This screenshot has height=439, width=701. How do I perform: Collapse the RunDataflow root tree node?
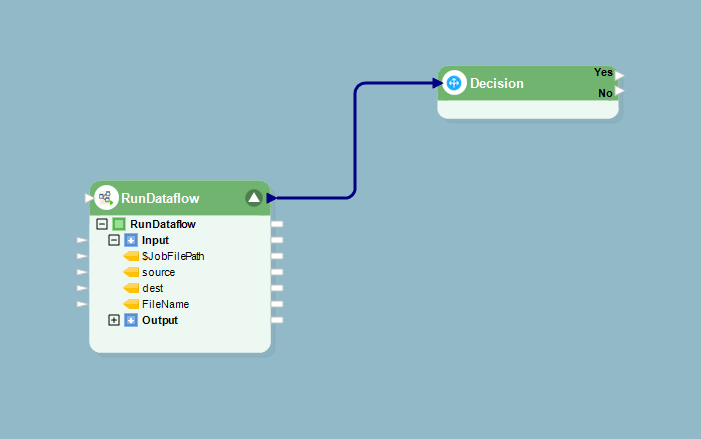coord(102,224)
